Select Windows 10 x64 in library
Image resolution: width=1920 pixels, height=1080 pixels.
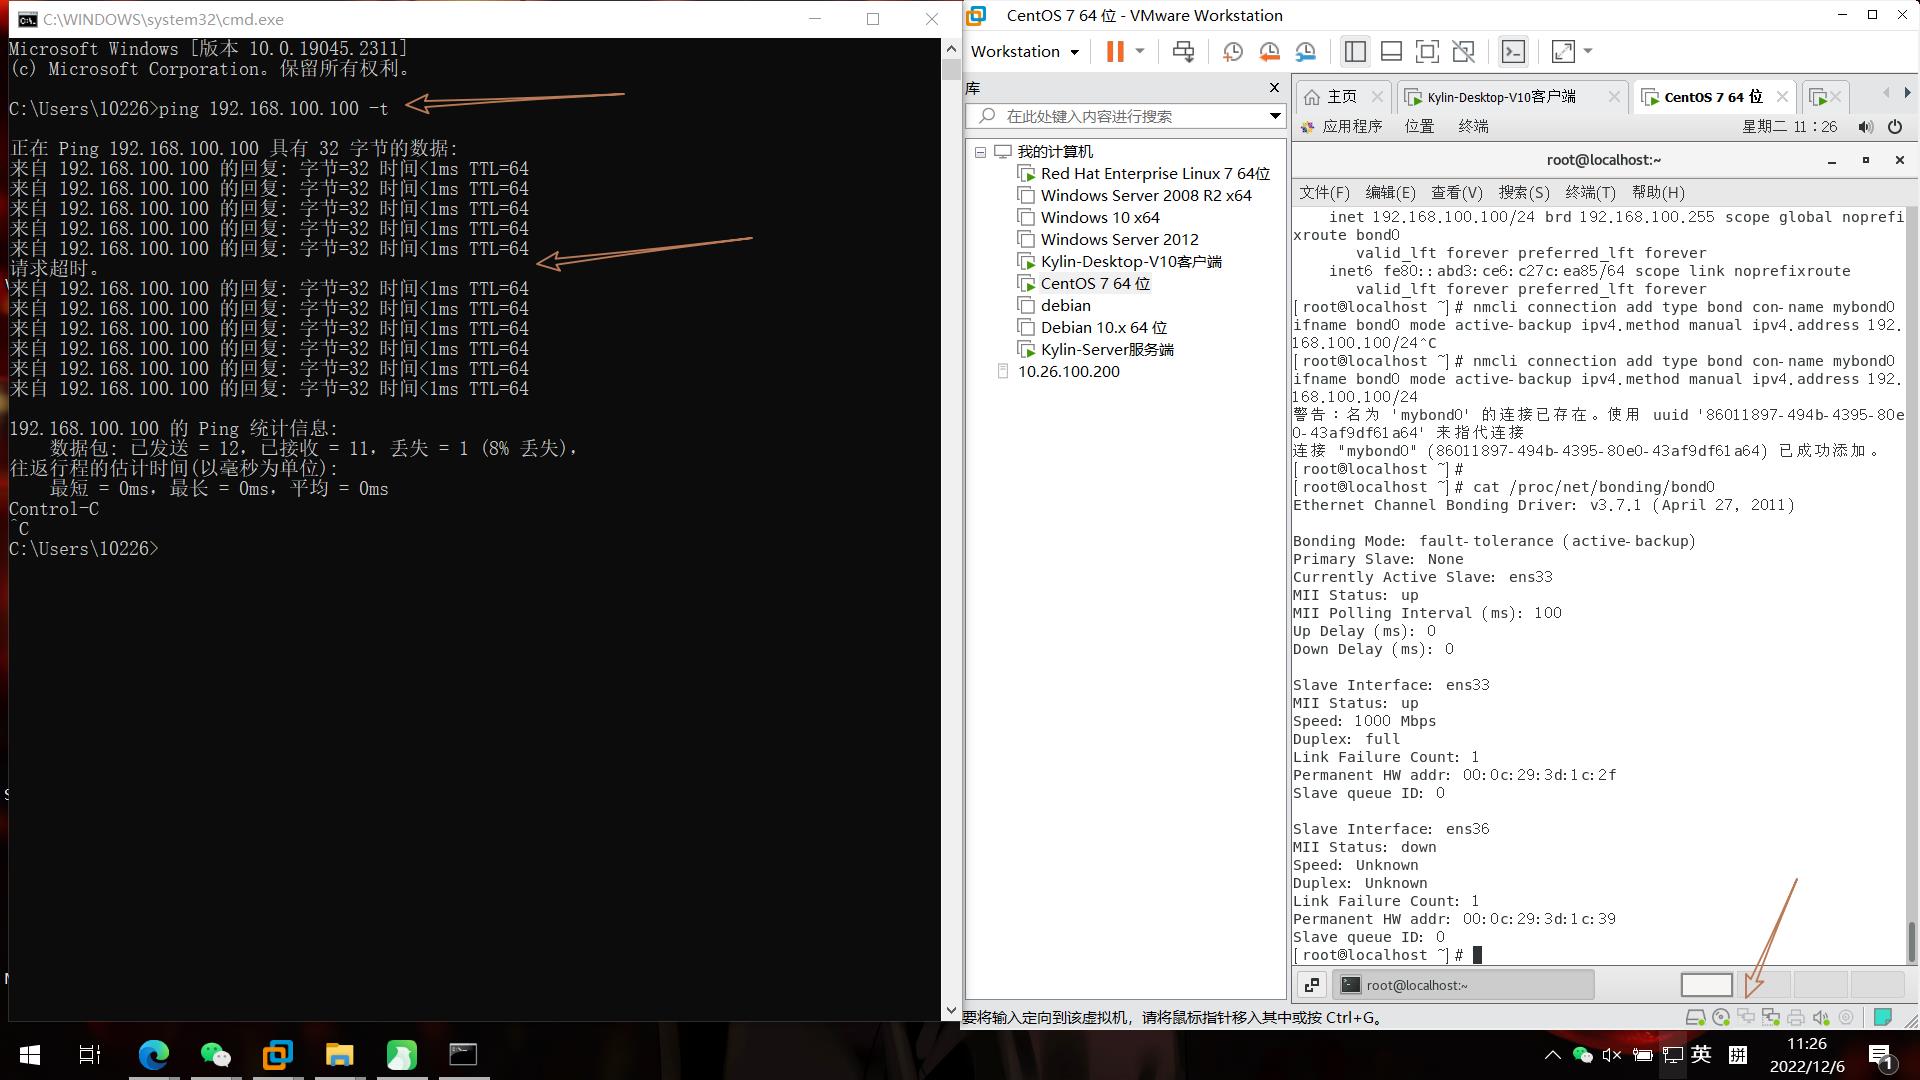coord(1100,218)
